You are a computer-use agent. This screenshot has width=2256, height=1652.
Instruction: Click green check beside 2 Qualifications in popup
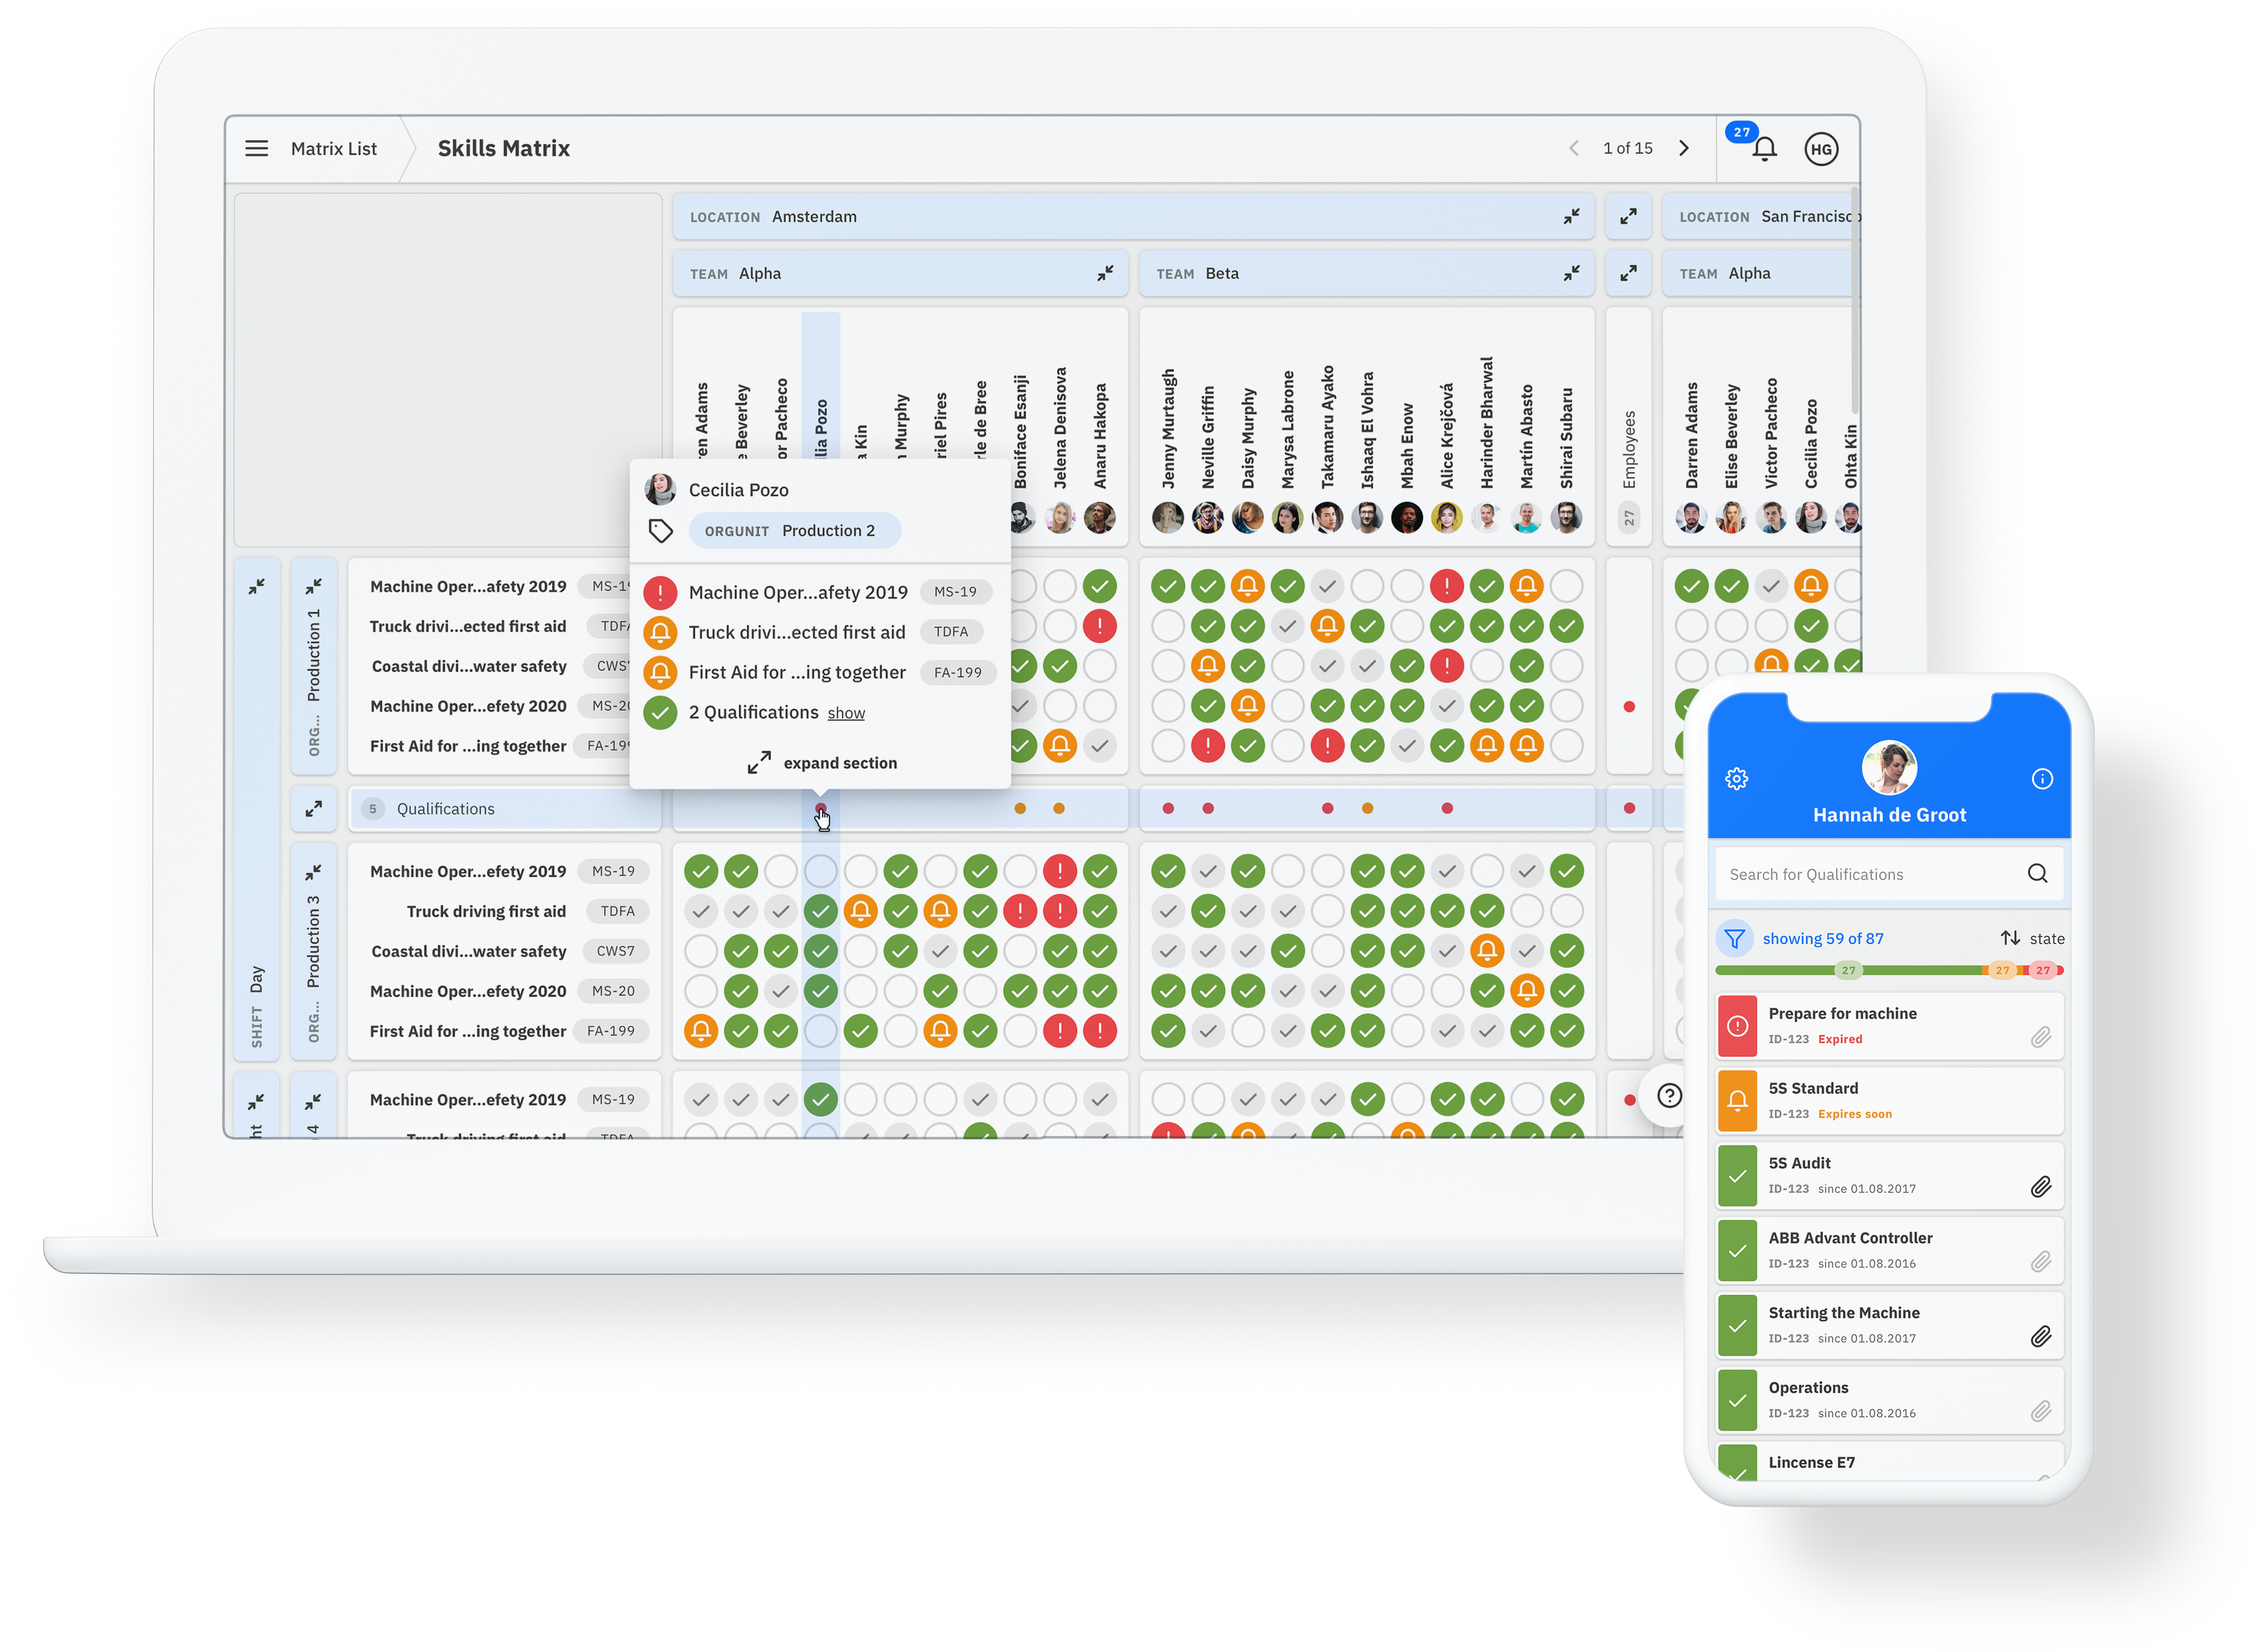660,712
